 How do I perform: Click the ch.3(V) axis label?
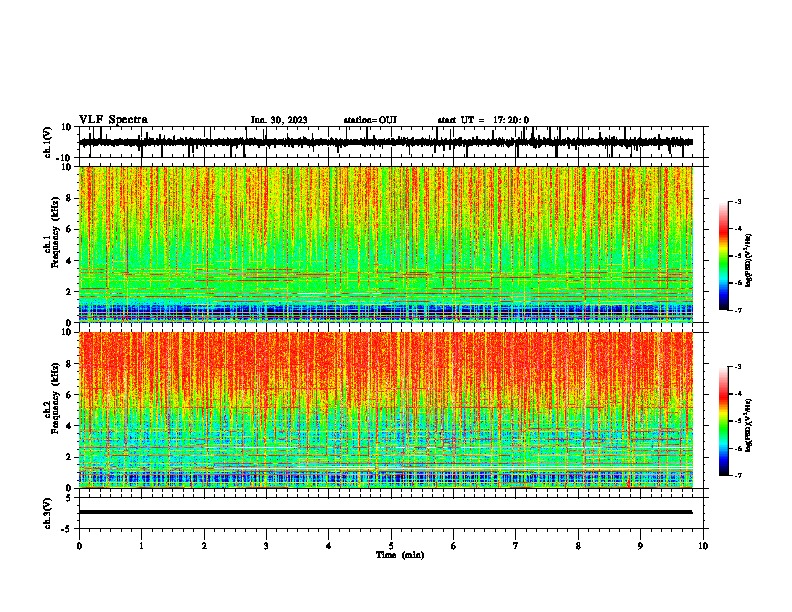(48, 514)
